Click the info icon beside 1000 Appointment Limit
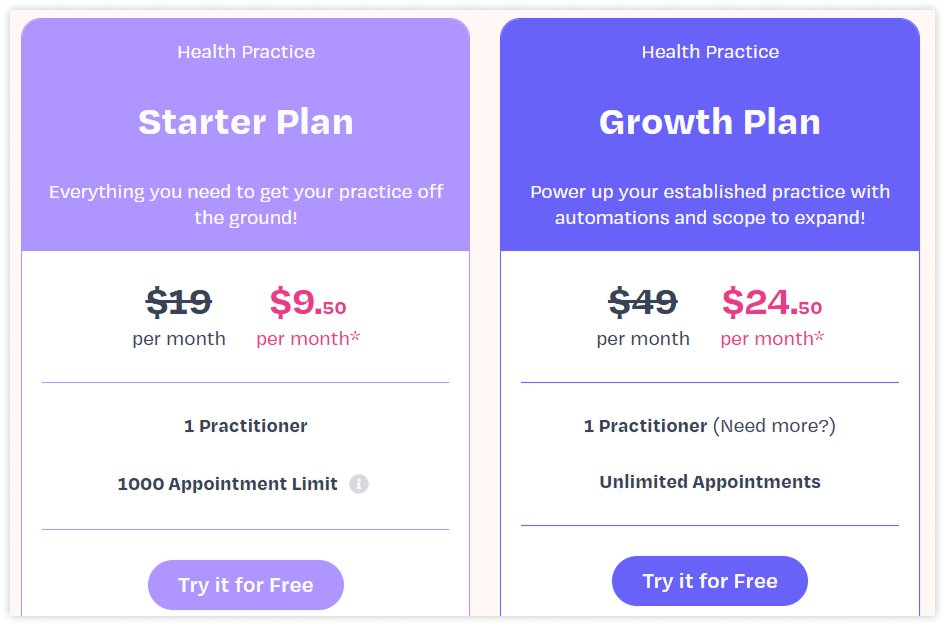The height and width of the screenshot is (626, 945). click(359, 484)
